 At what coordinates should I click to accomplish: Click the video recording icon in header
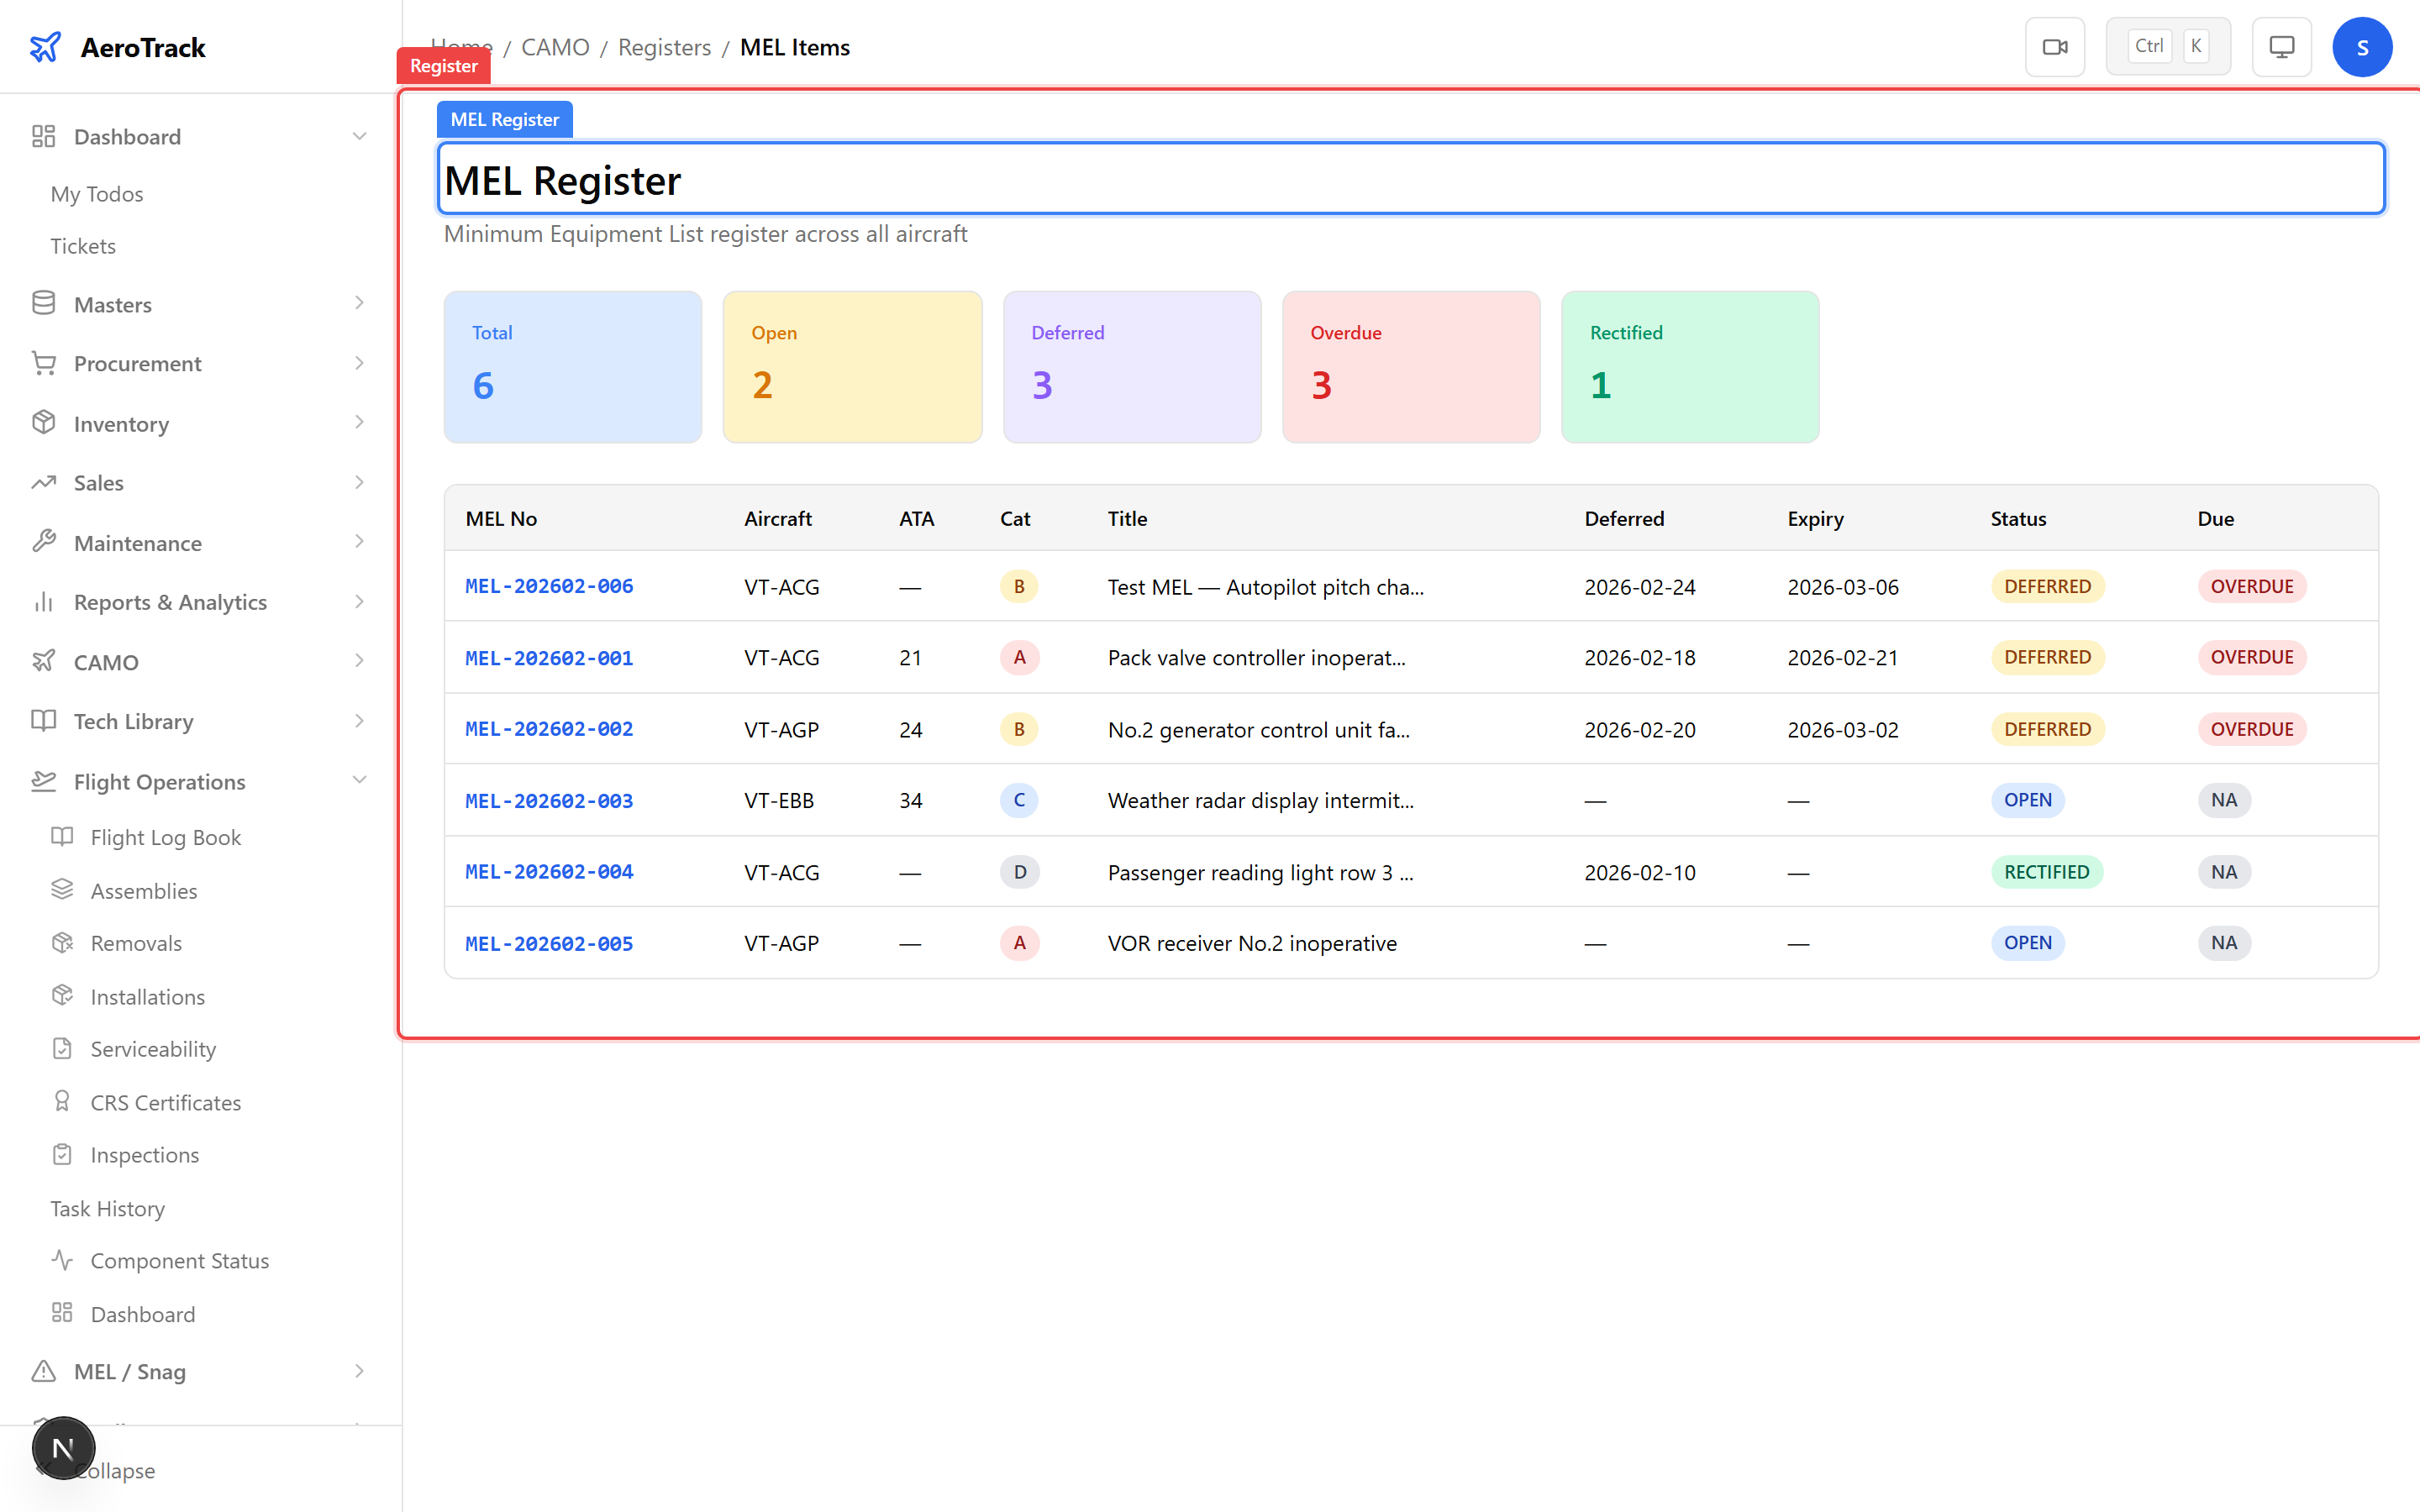point(2055,46)
